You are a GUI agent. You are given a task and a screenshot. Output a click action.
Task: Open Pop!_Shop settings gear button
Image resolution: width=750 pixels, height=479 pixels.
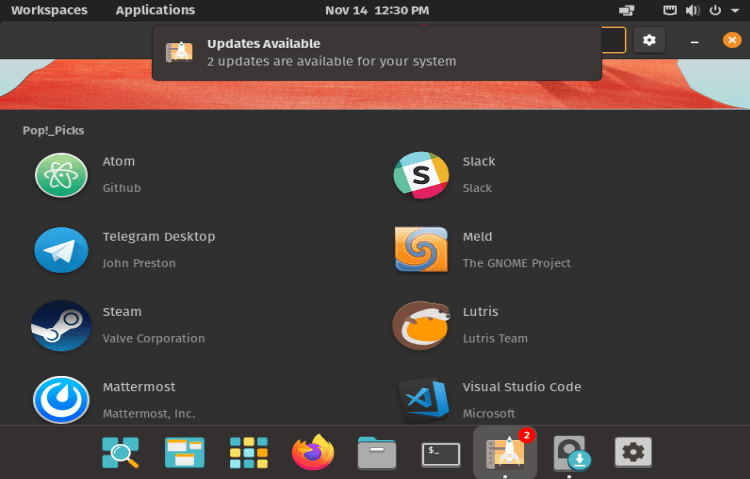[x=649, y=40]
